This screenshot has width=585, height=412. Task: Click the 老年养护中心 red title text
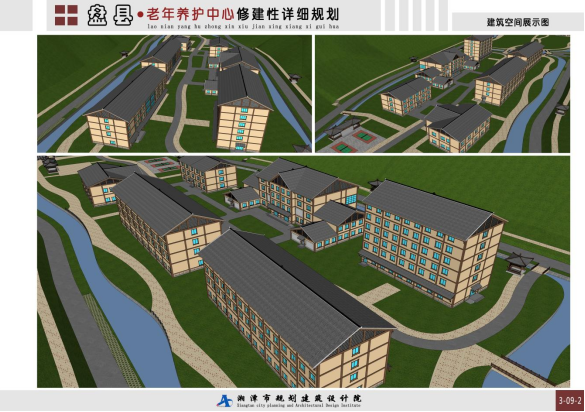coord(190,14)
